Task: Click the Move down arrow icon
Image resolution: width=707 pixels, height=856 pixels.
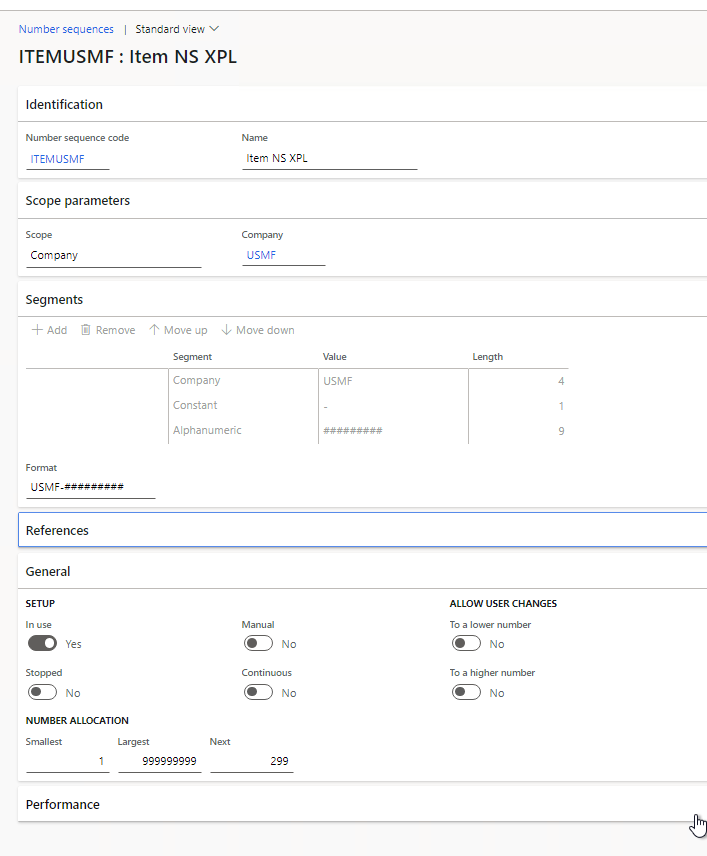Action: [x=226, y=330]
